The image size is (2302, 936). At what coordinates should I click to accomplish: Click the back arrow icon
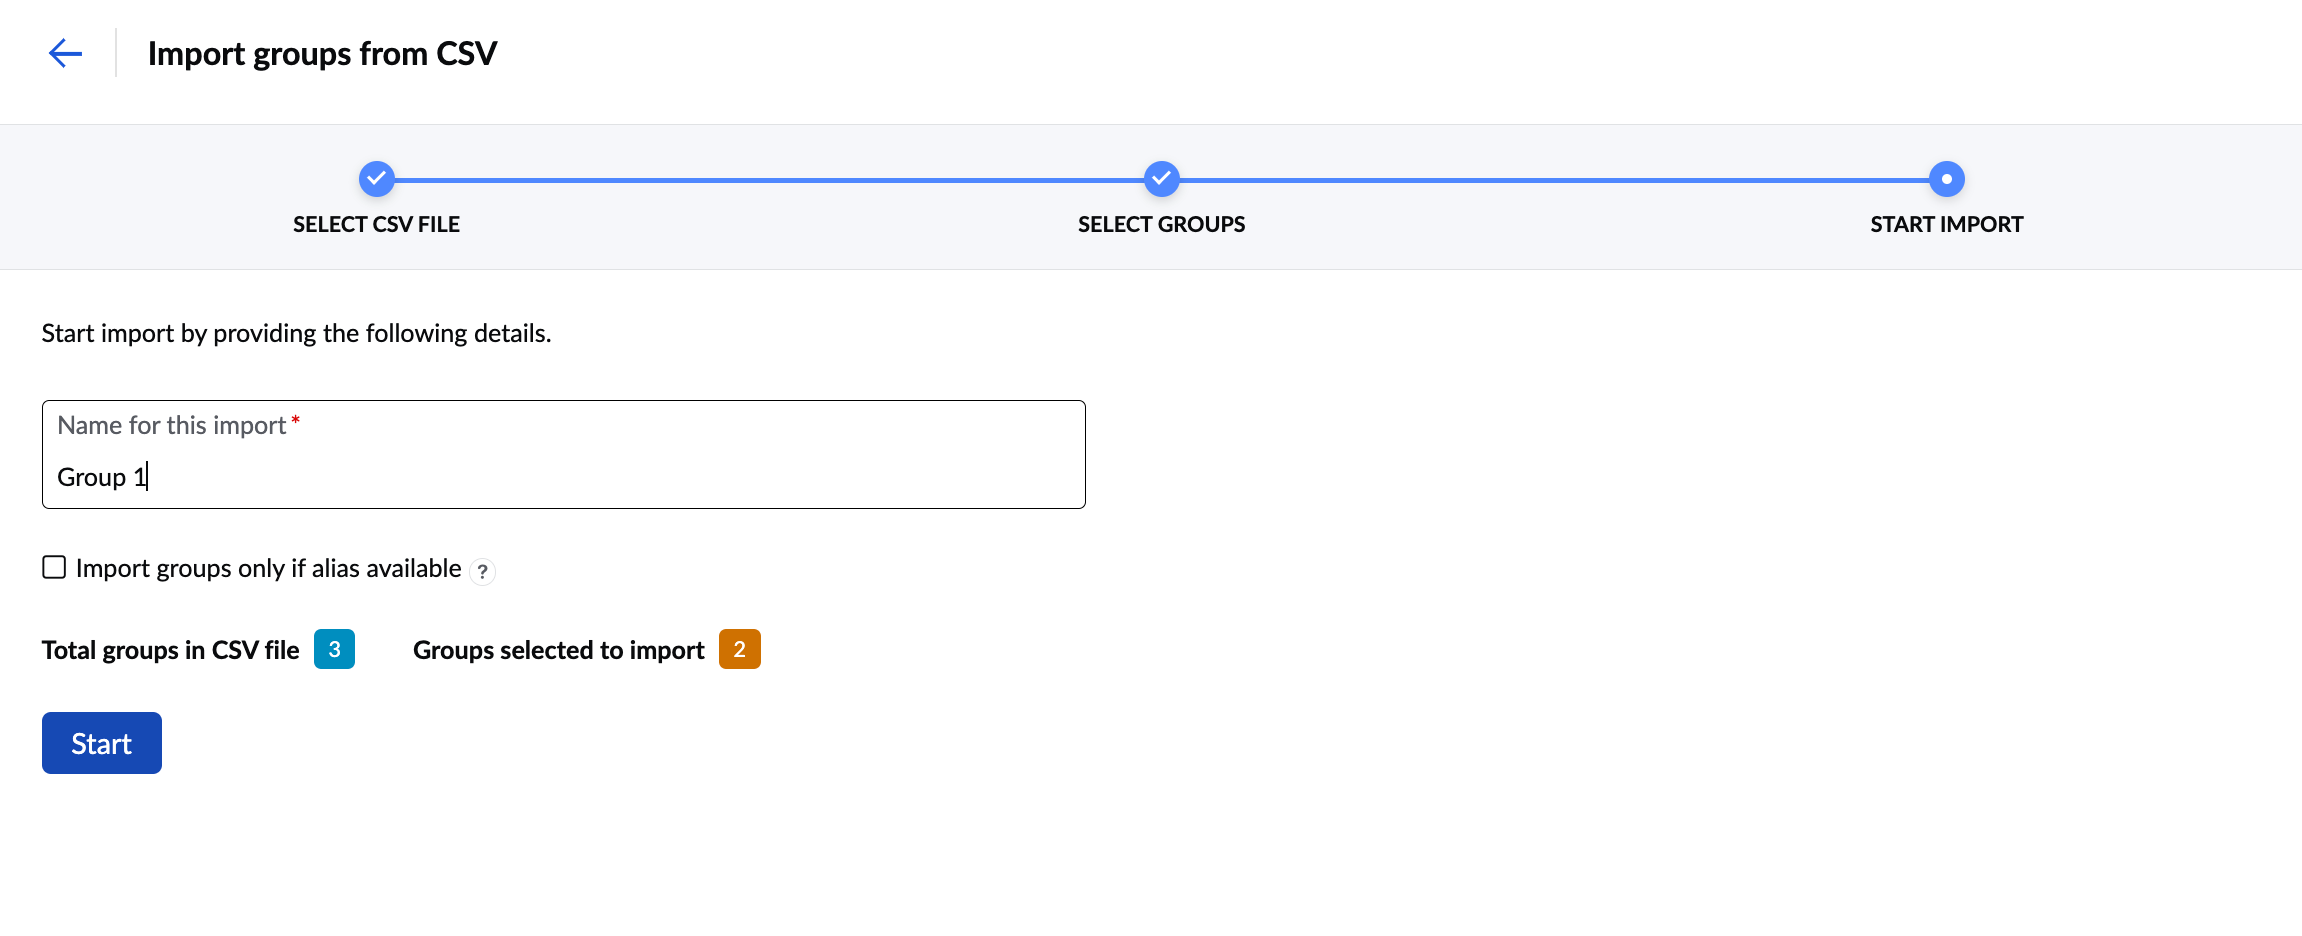tap(65, 53)
